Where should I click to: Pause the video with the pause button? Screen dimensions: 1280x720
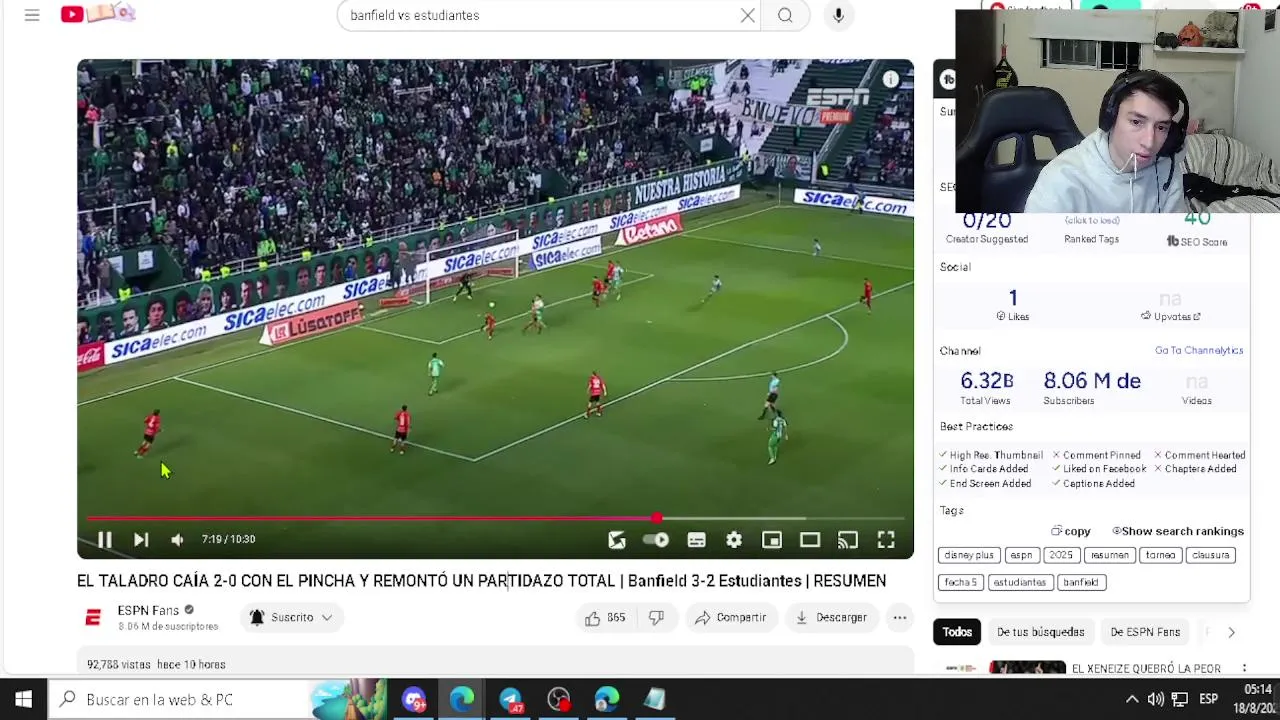(104, 540)
